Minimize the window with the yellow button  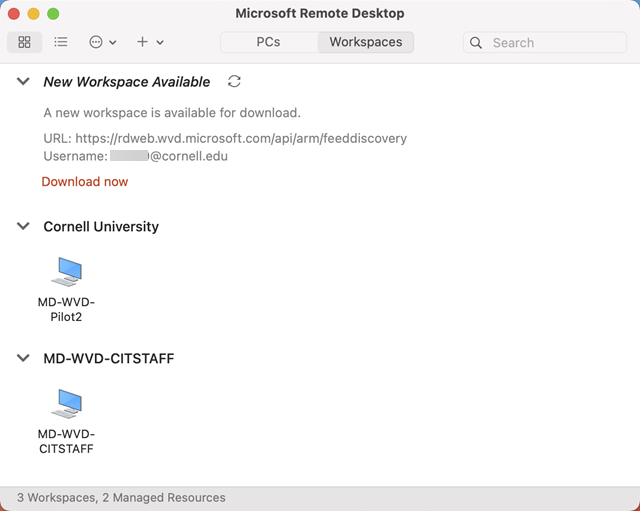click(x=33, y=14)
